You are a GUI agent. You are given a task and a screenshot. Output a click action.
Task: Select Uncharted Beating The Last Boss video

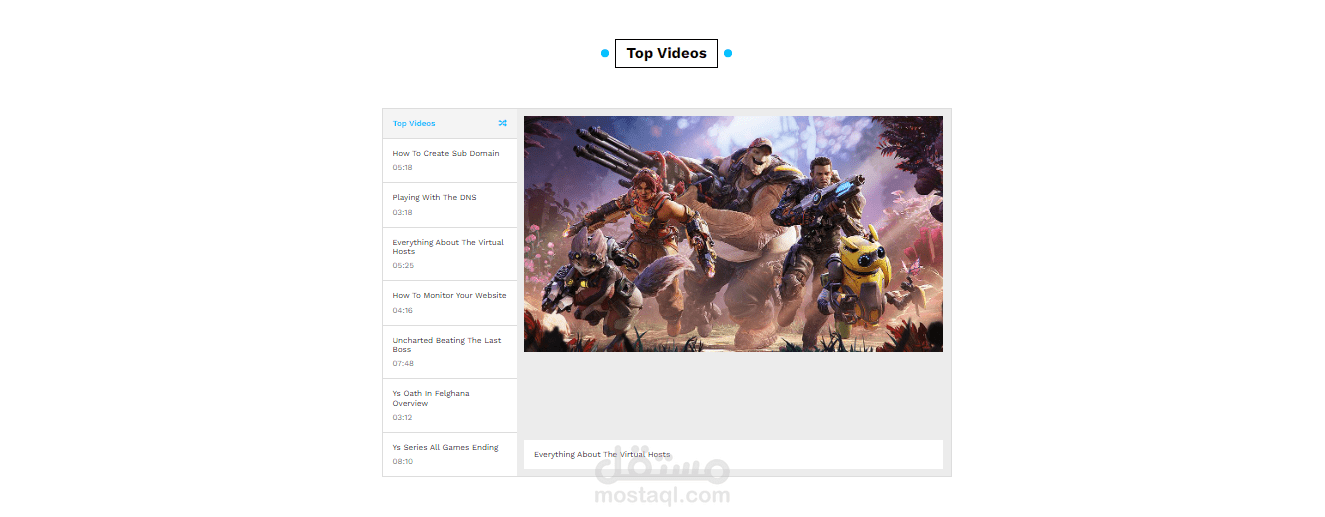450,352
